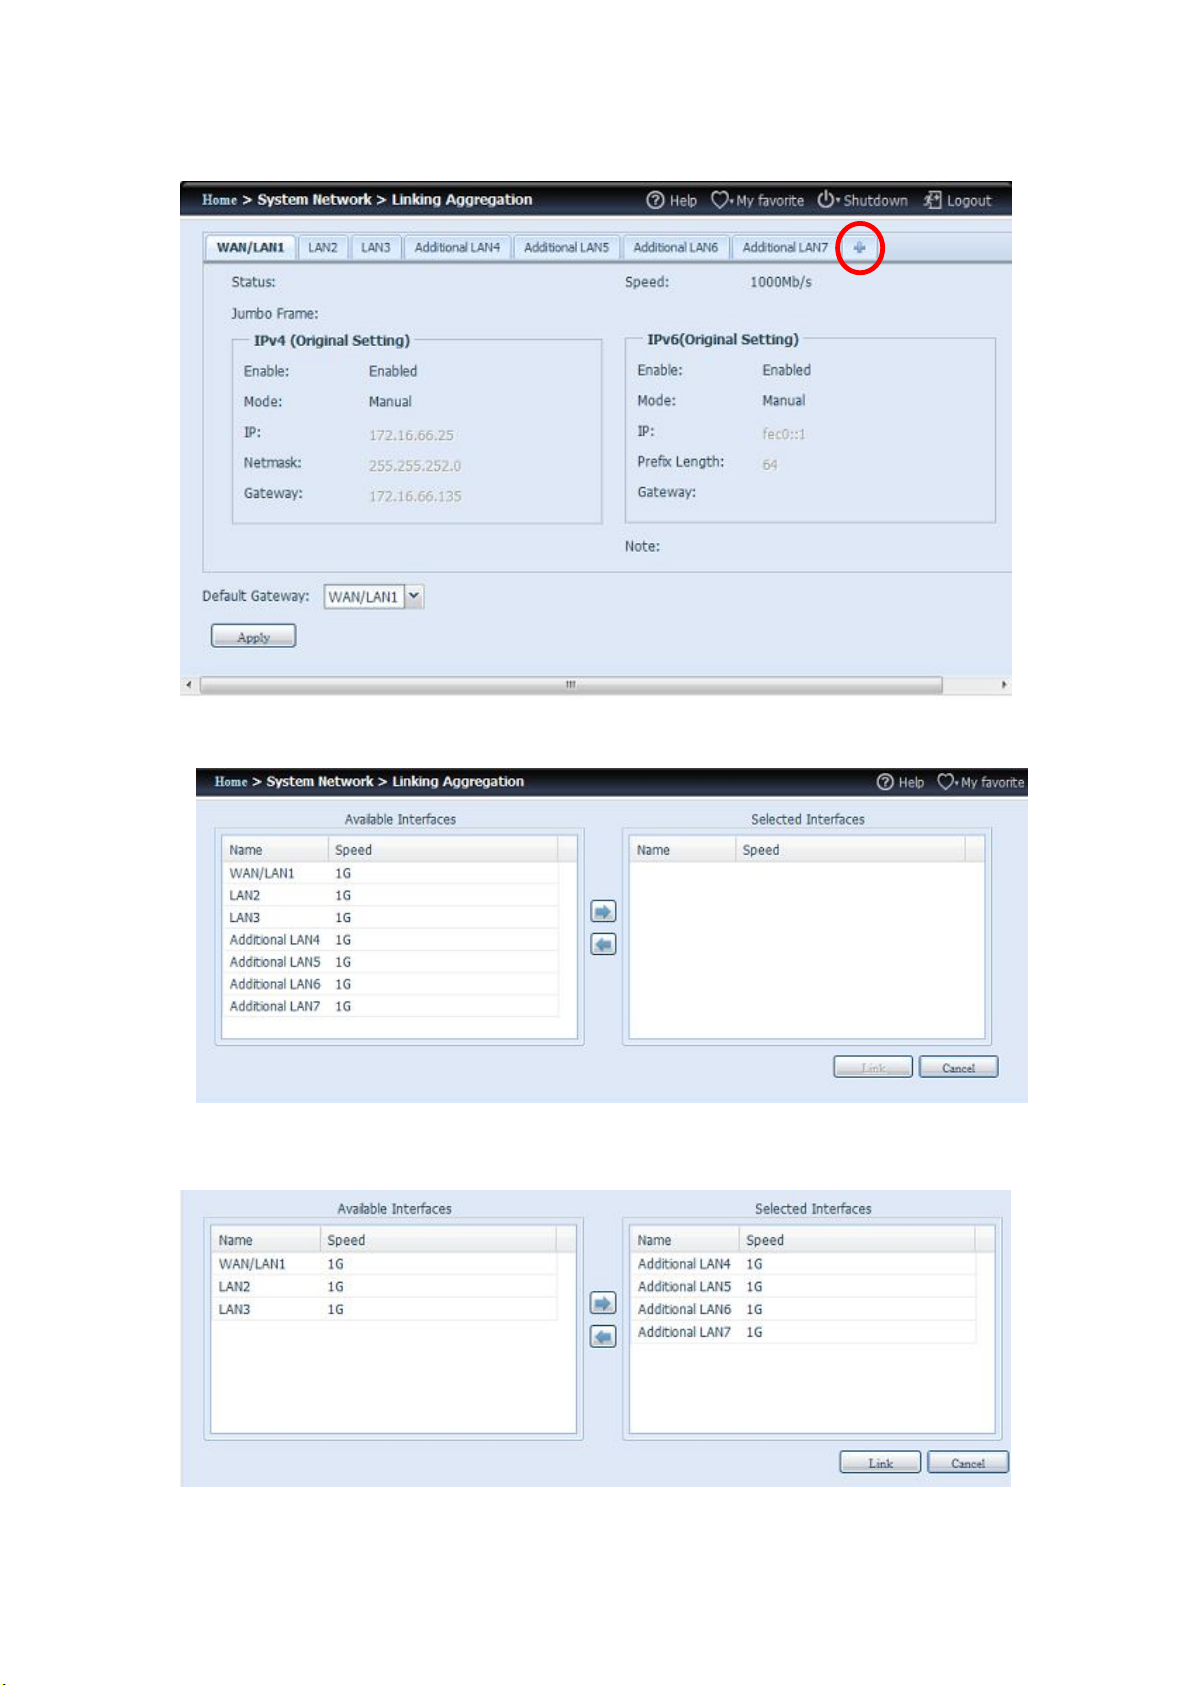Click the horizontal scrollbar's right arrow
The image size is (1191, 1685).
[x=1004, y=685]
